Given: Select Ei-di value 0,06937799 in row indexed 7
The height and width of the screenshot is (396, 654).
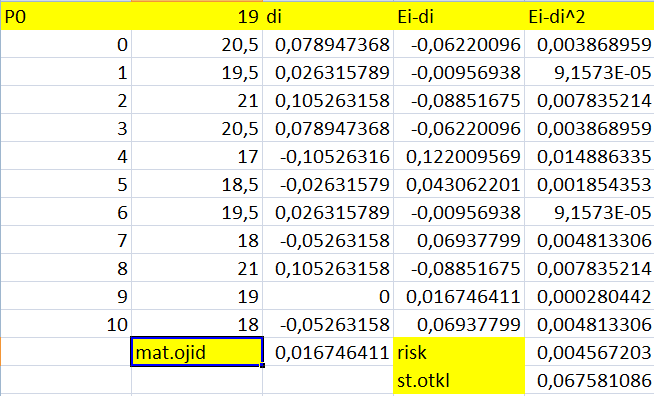Looking at the screenshot, I should tap(459, 240).
